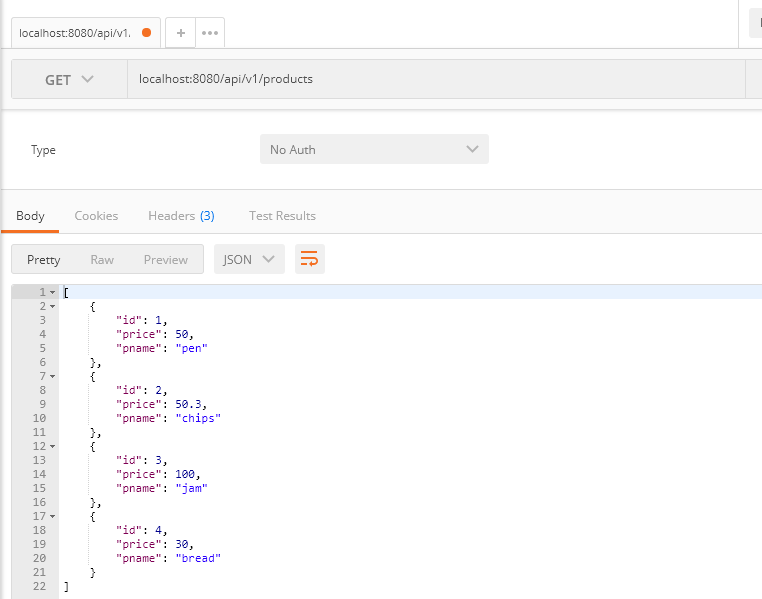
Task: Switch to the Cookies tab
Action: pos(96,216)
